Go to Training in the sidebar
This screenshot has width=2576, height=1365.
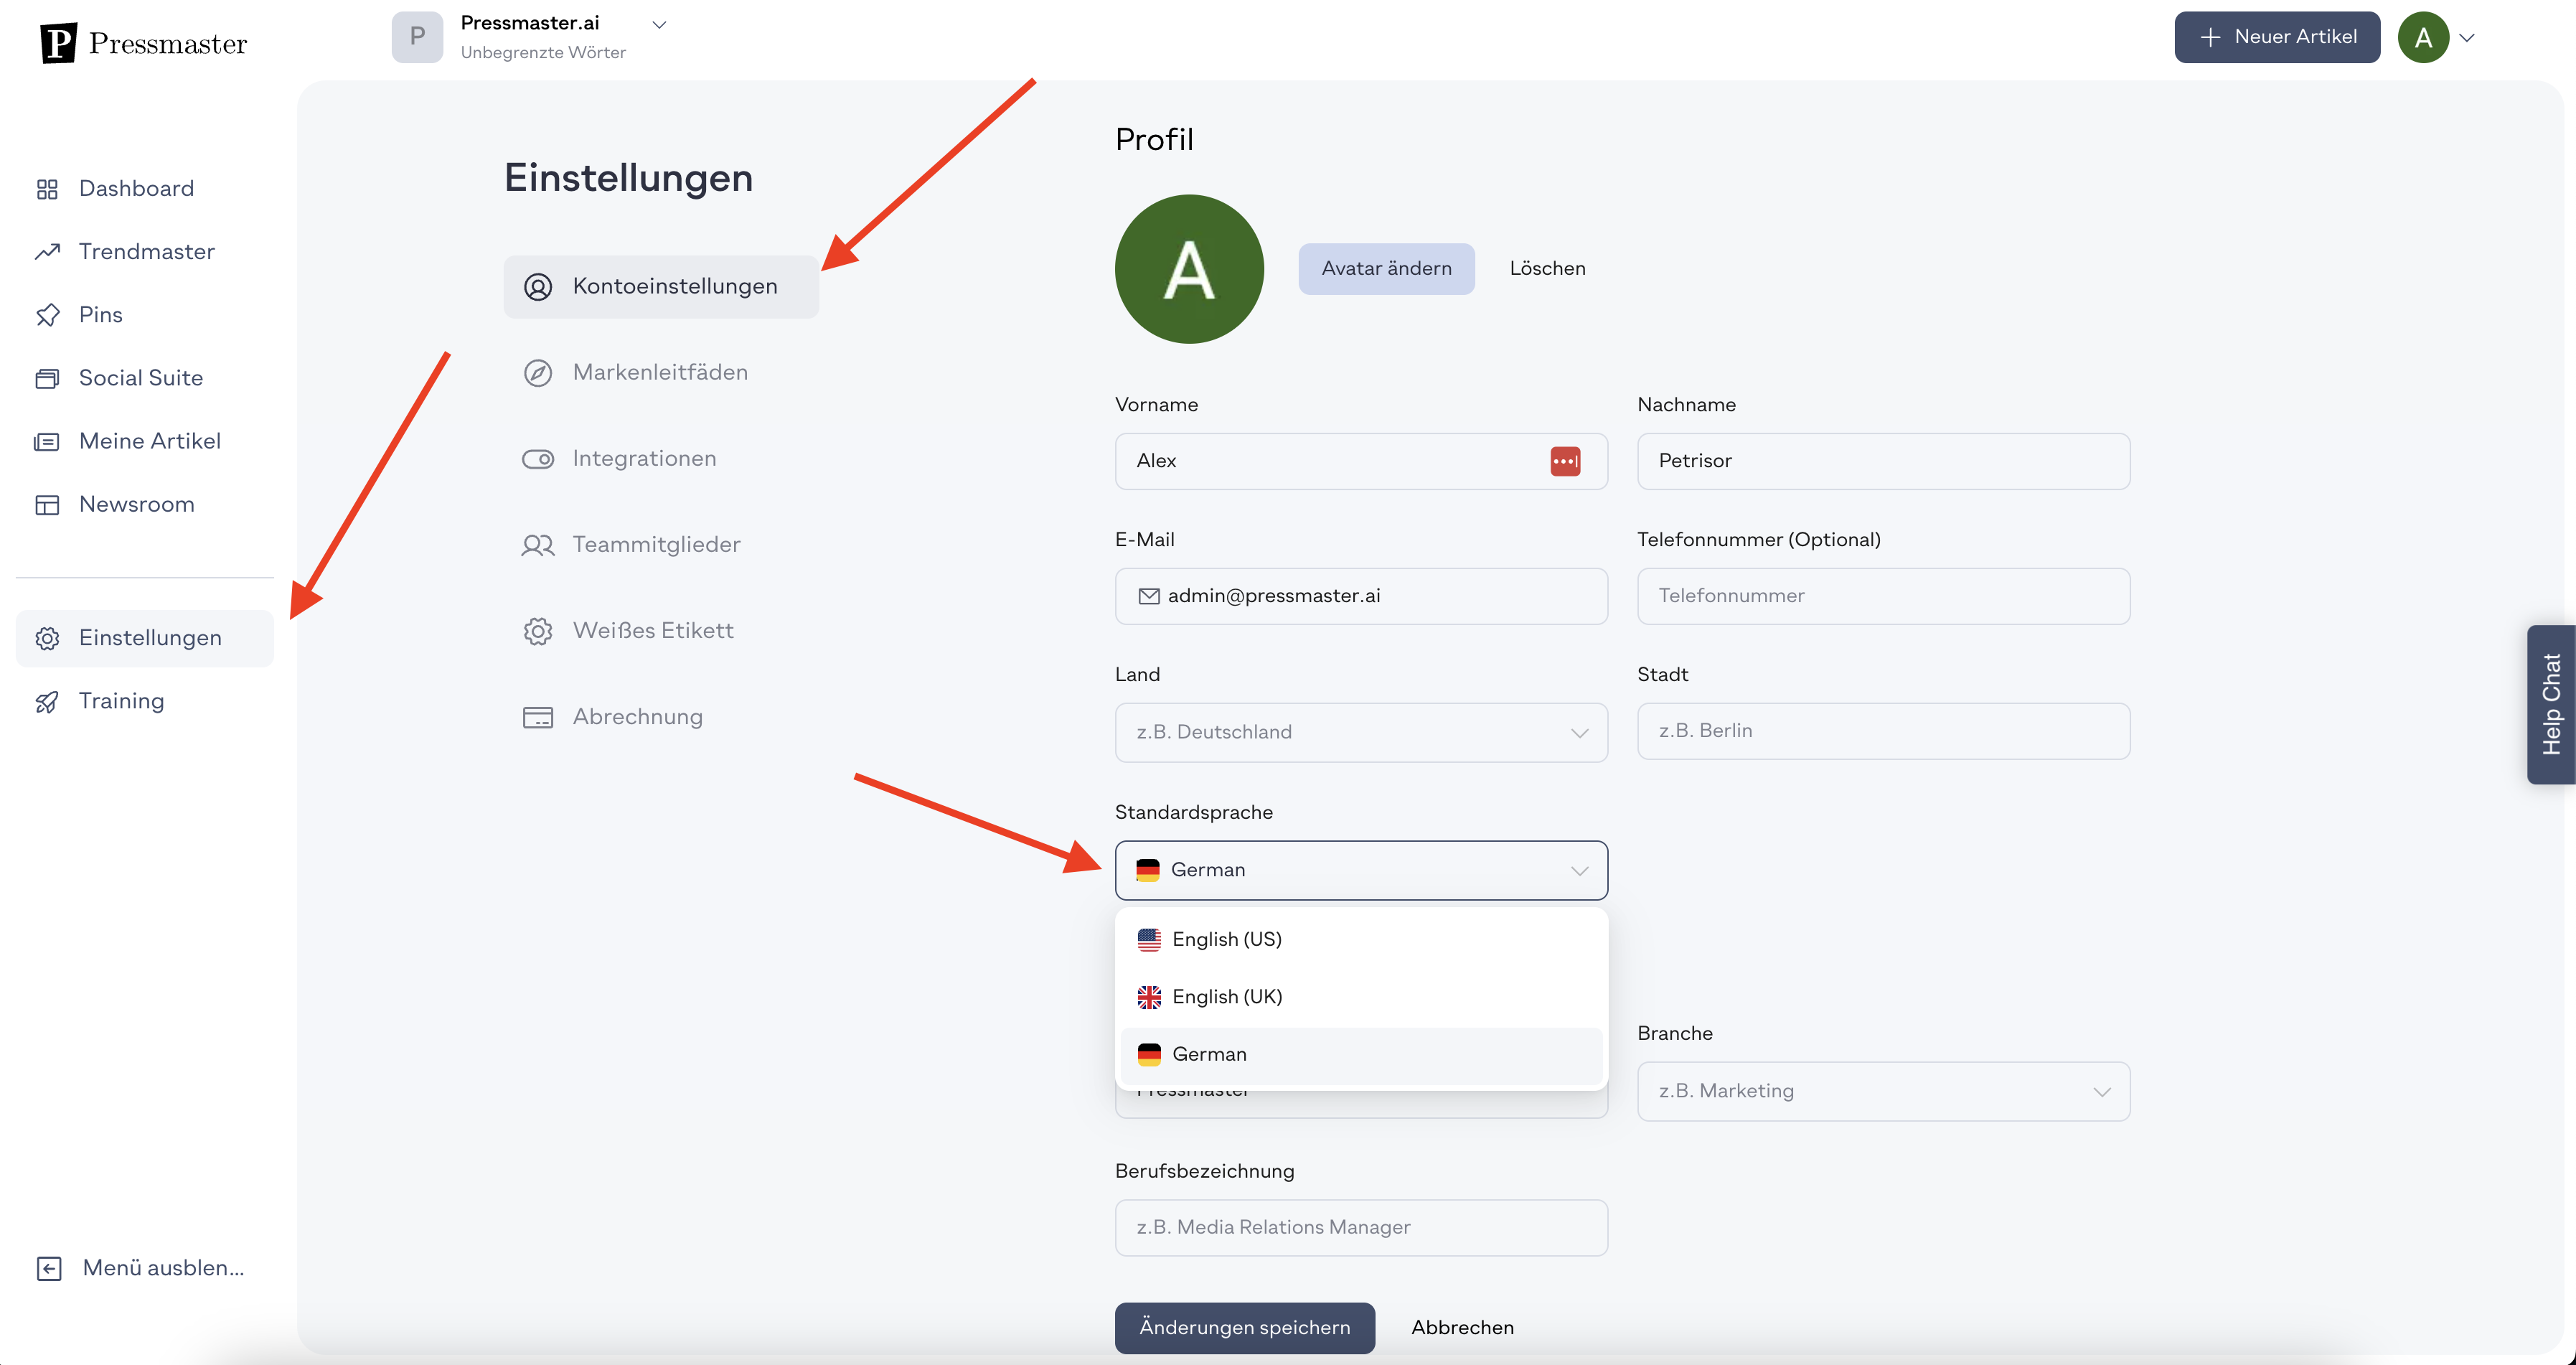tap(144, 702)
